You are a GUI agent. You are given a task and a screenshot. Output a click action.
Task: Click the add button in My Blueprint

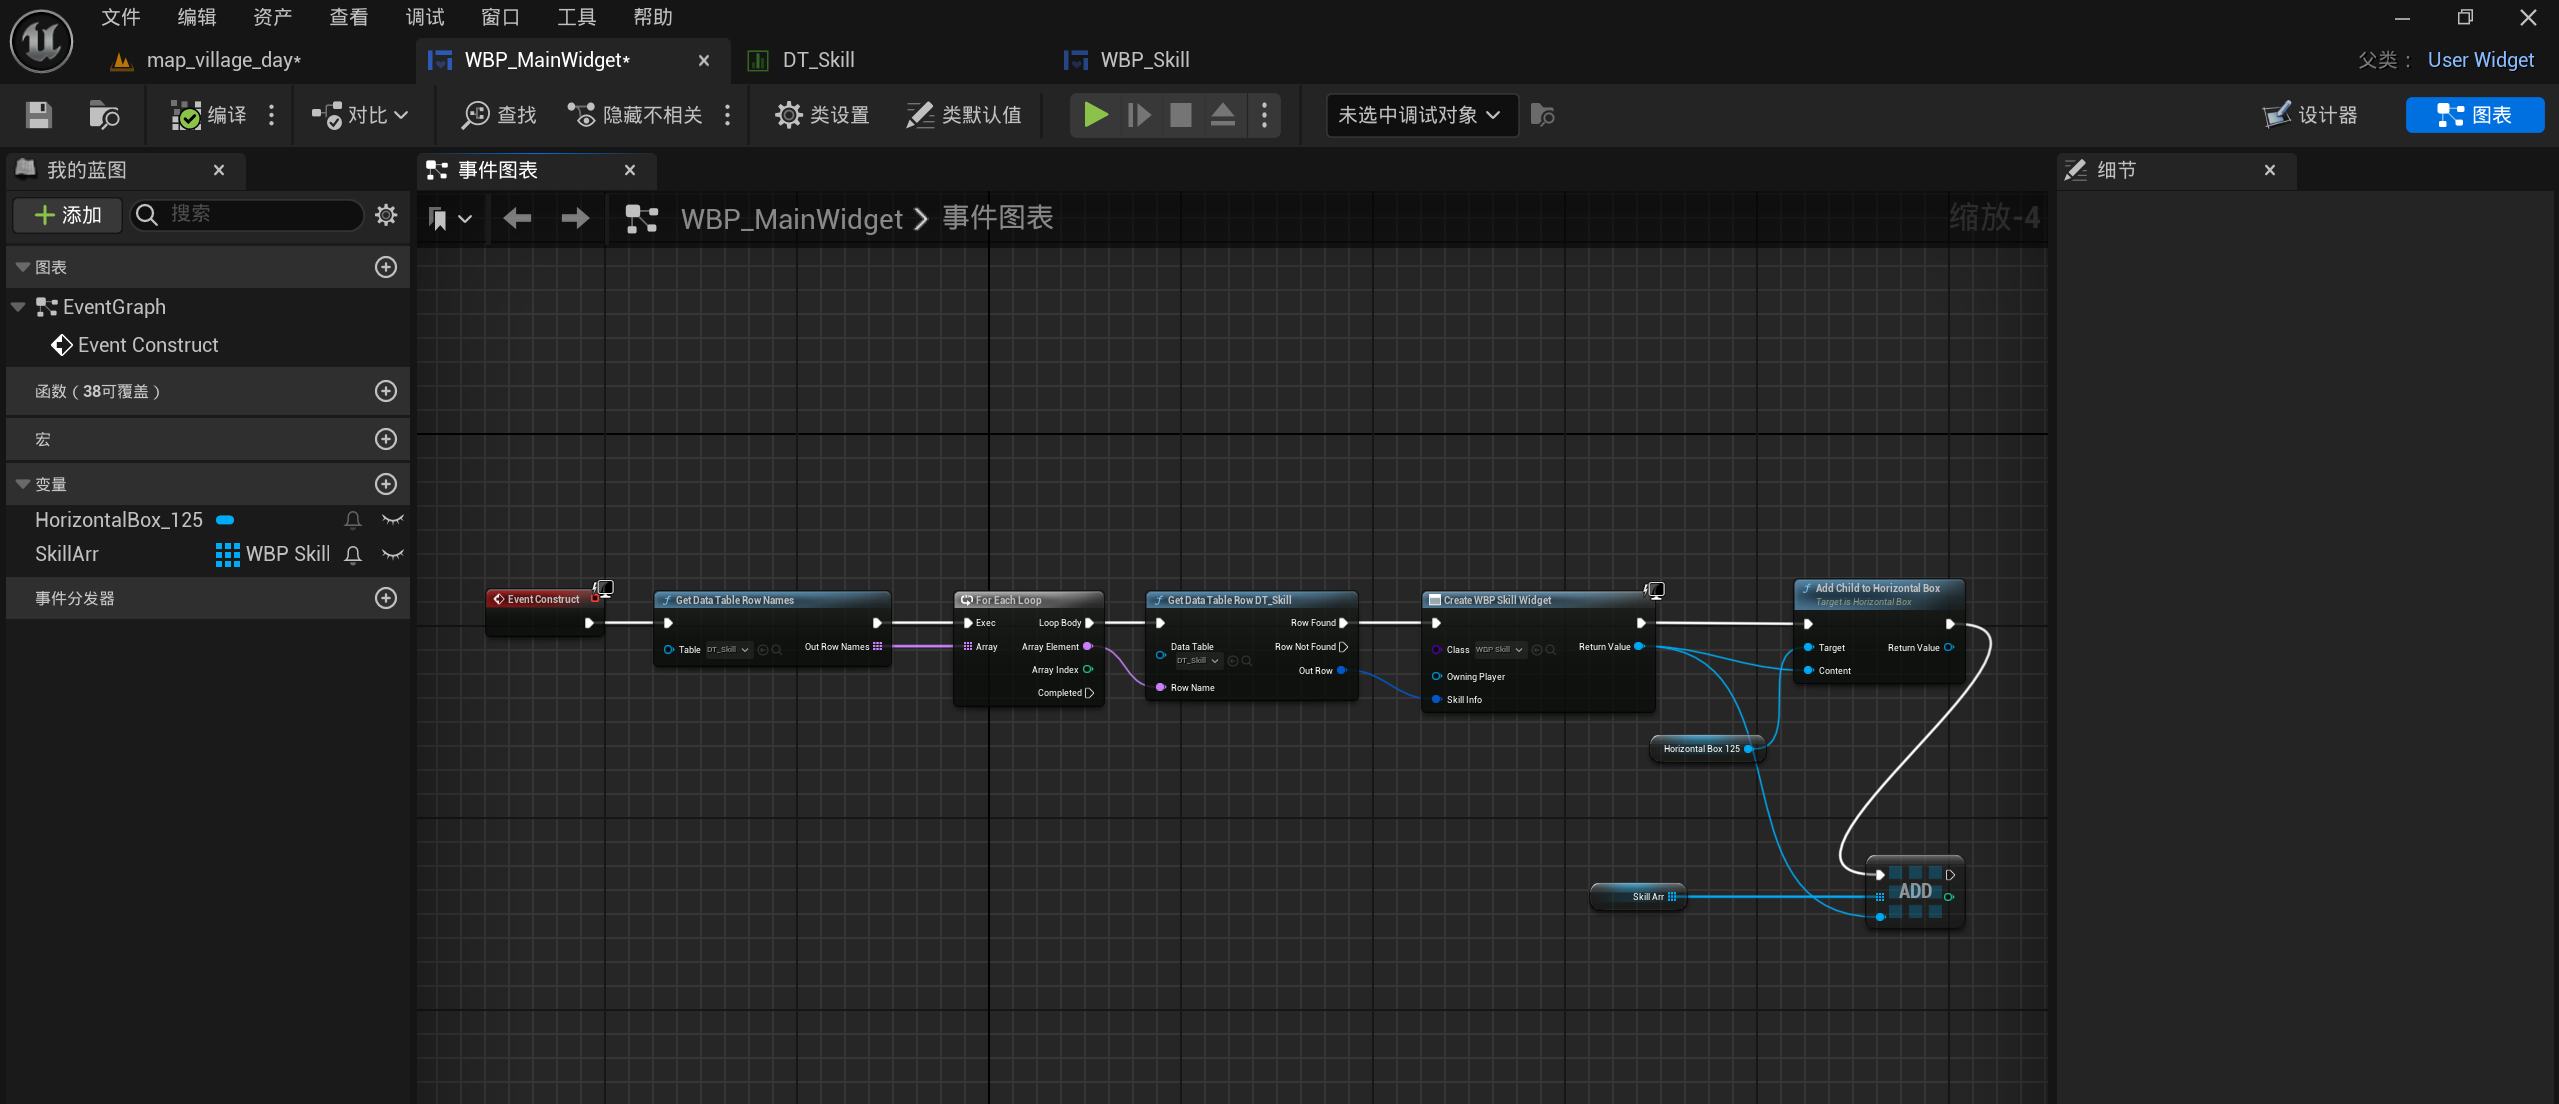click(x=68, y=214)
